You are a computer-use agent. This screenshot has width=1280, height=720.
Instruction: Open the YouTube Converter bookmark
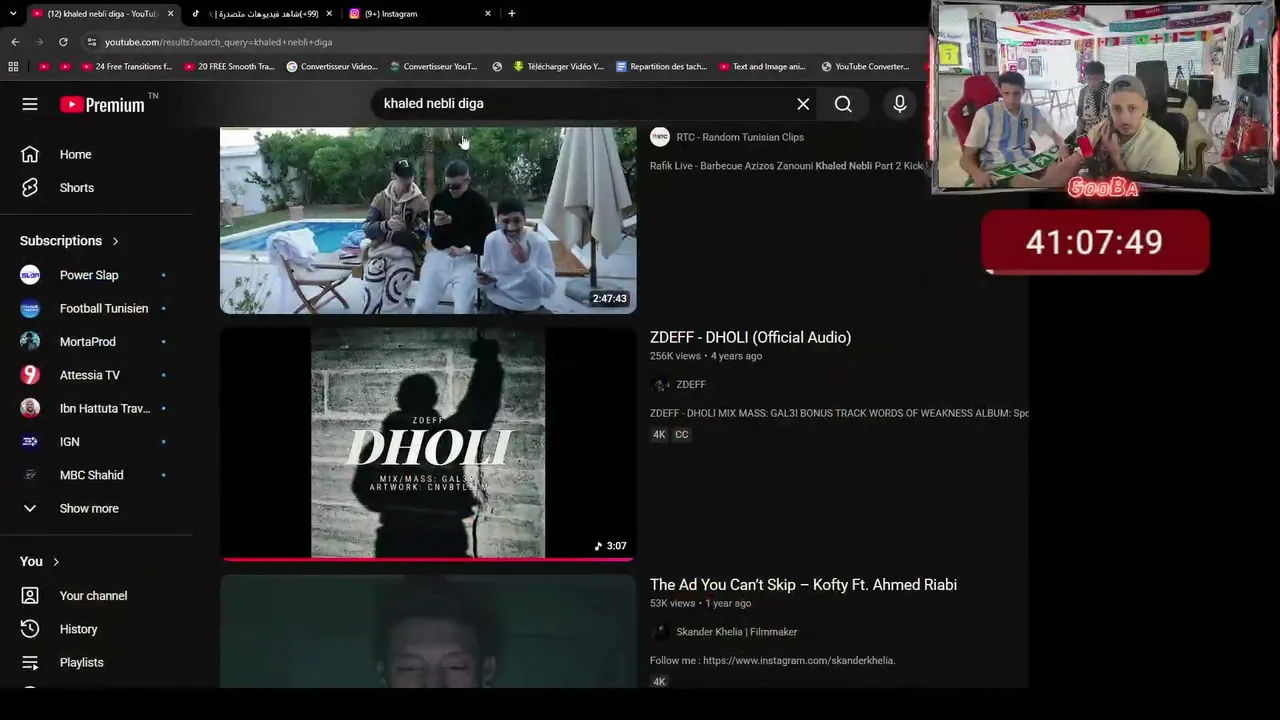(865, 67)
